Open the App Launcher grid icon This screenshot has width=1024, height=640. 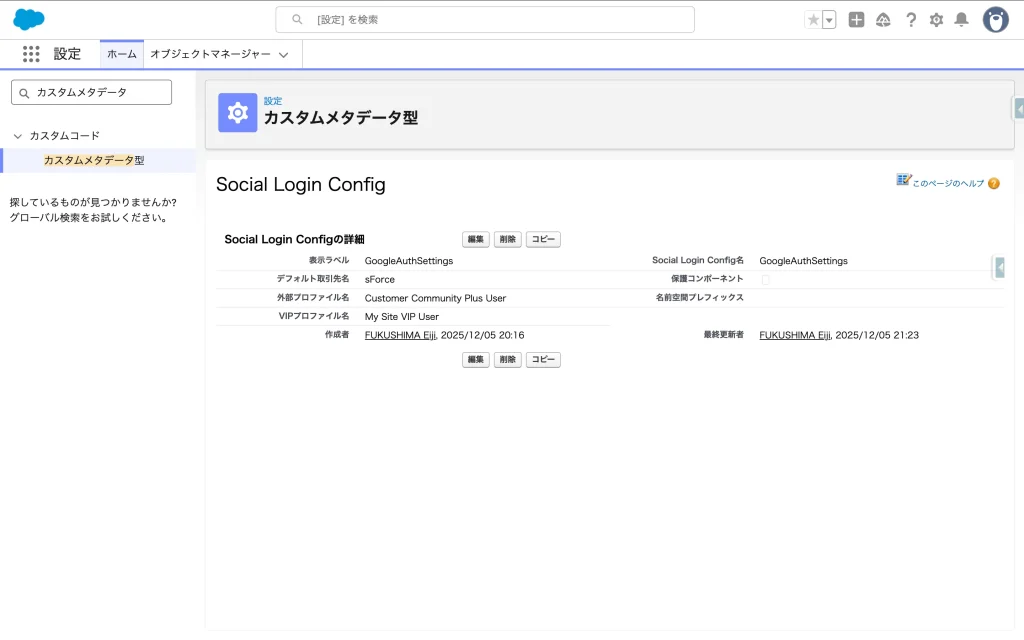tap(31, 54)
